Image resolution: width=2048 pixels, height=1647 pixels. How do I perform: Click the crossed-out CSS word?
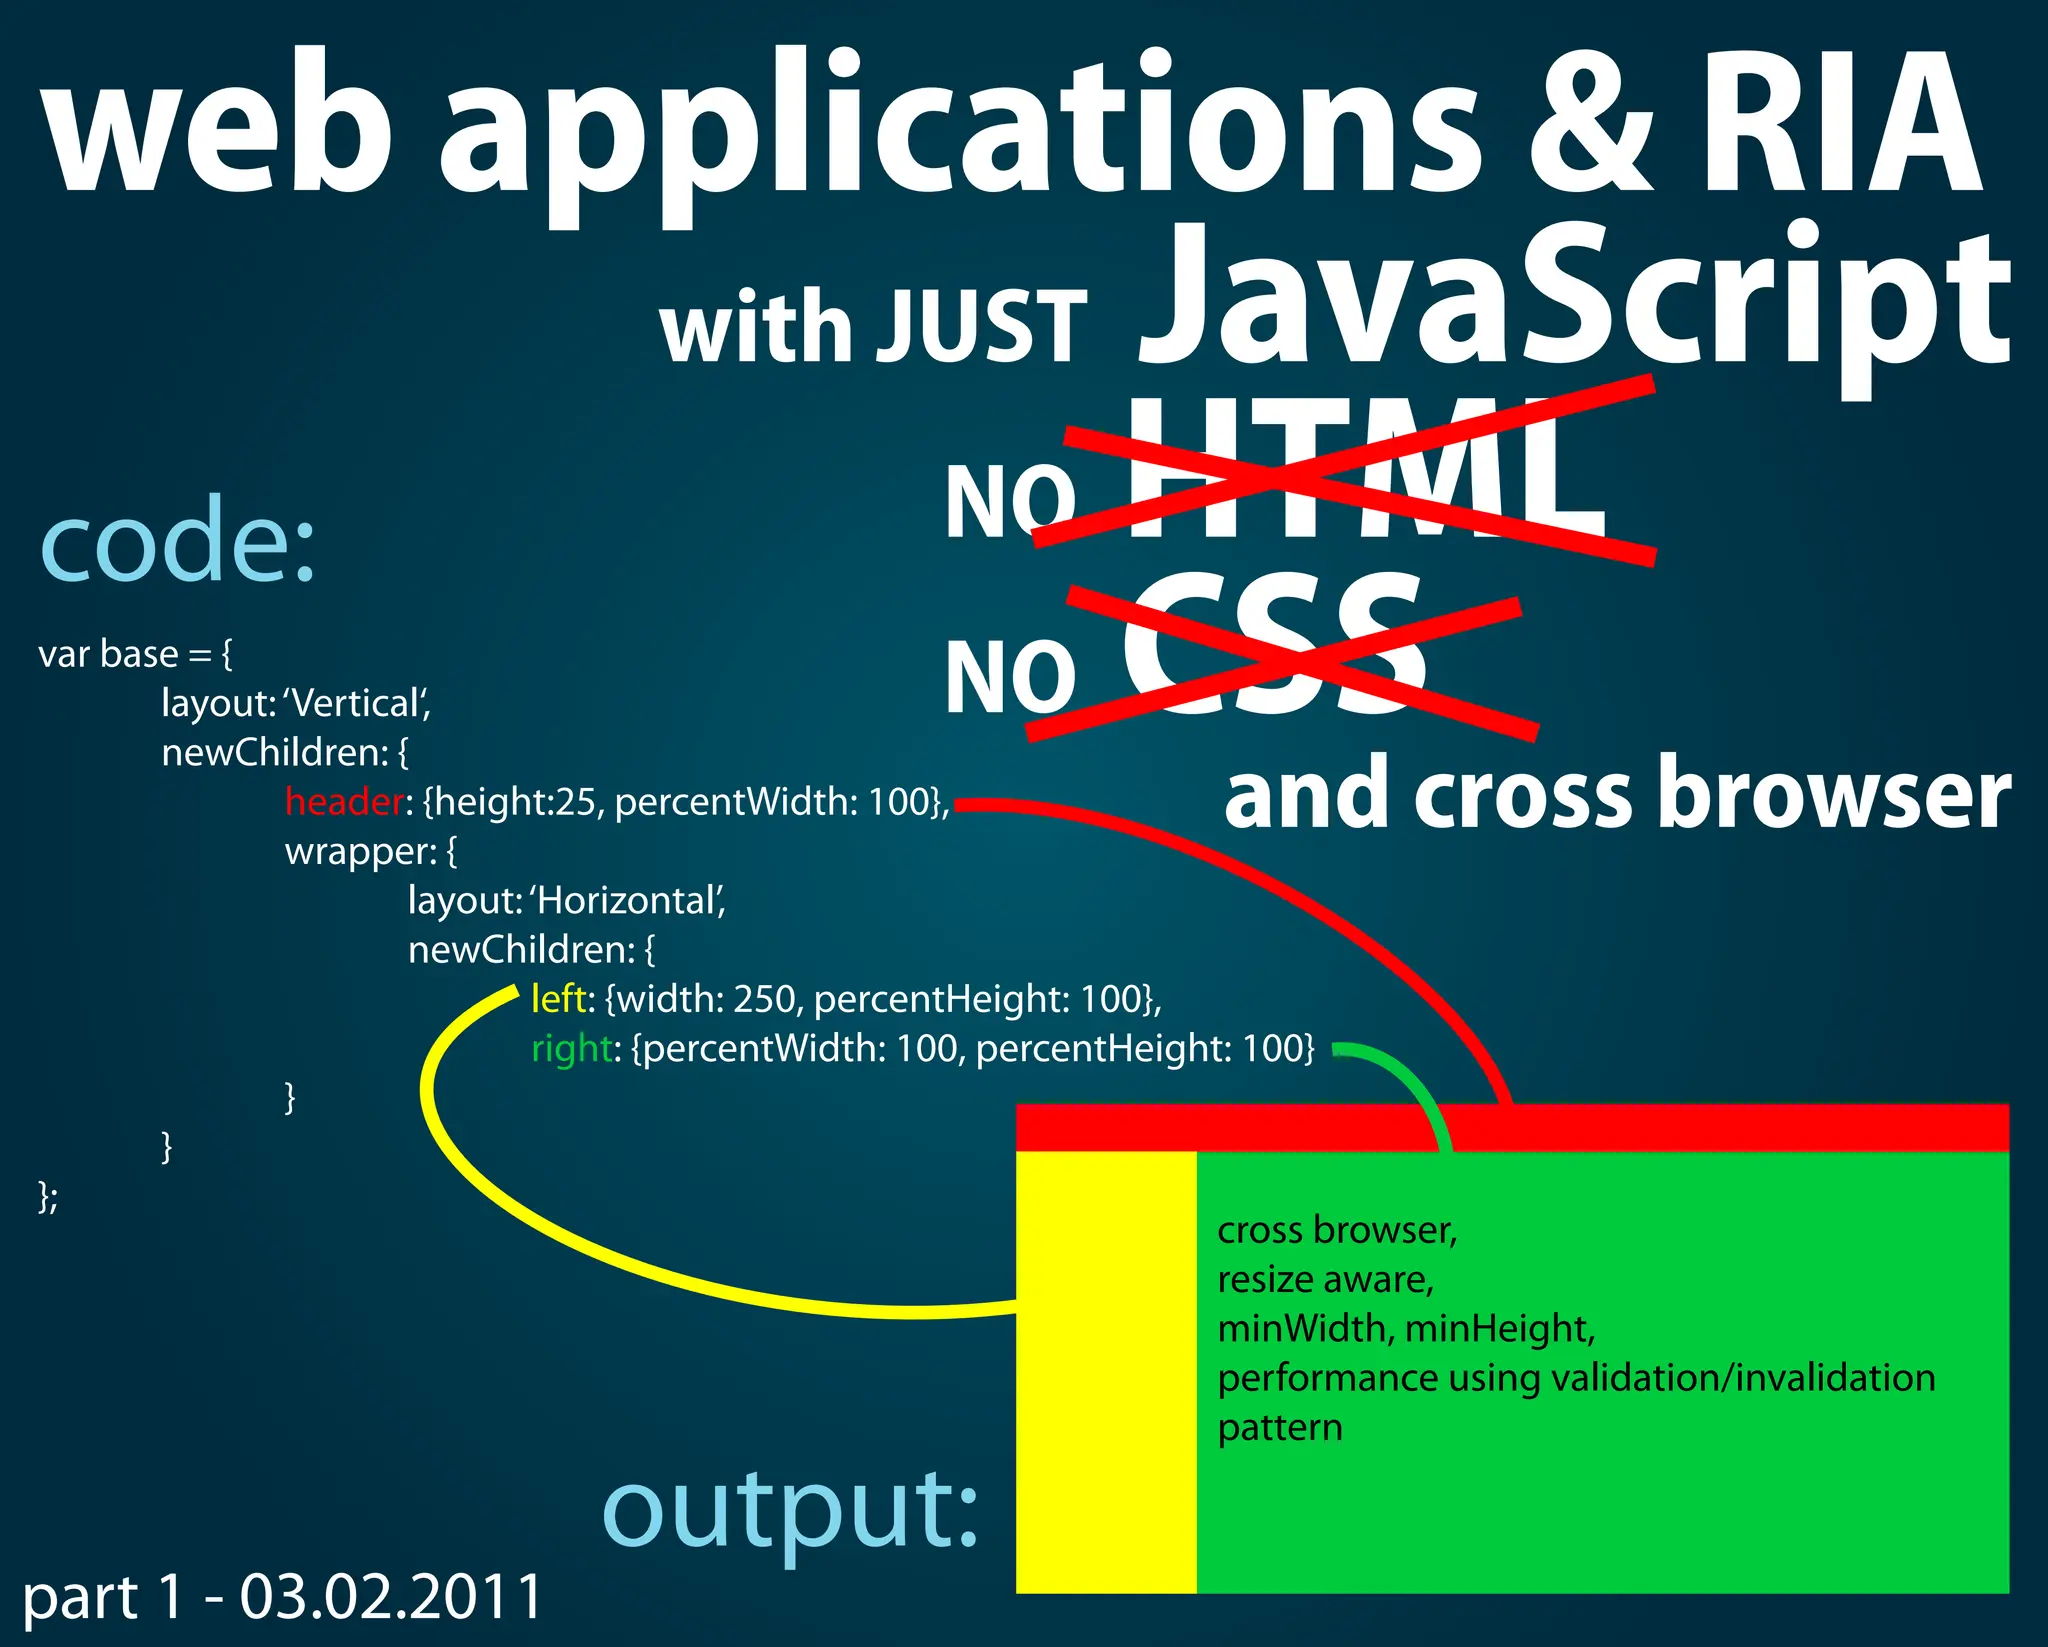1272,645
